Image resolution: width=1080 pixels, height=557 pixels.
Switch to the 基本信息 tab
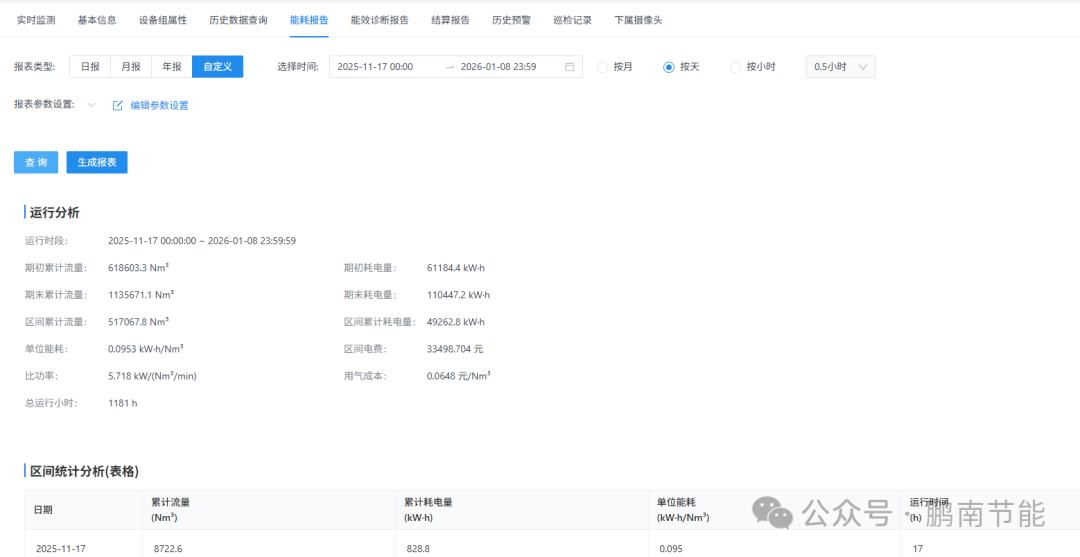pyautogui.click(x=97, y=20)
